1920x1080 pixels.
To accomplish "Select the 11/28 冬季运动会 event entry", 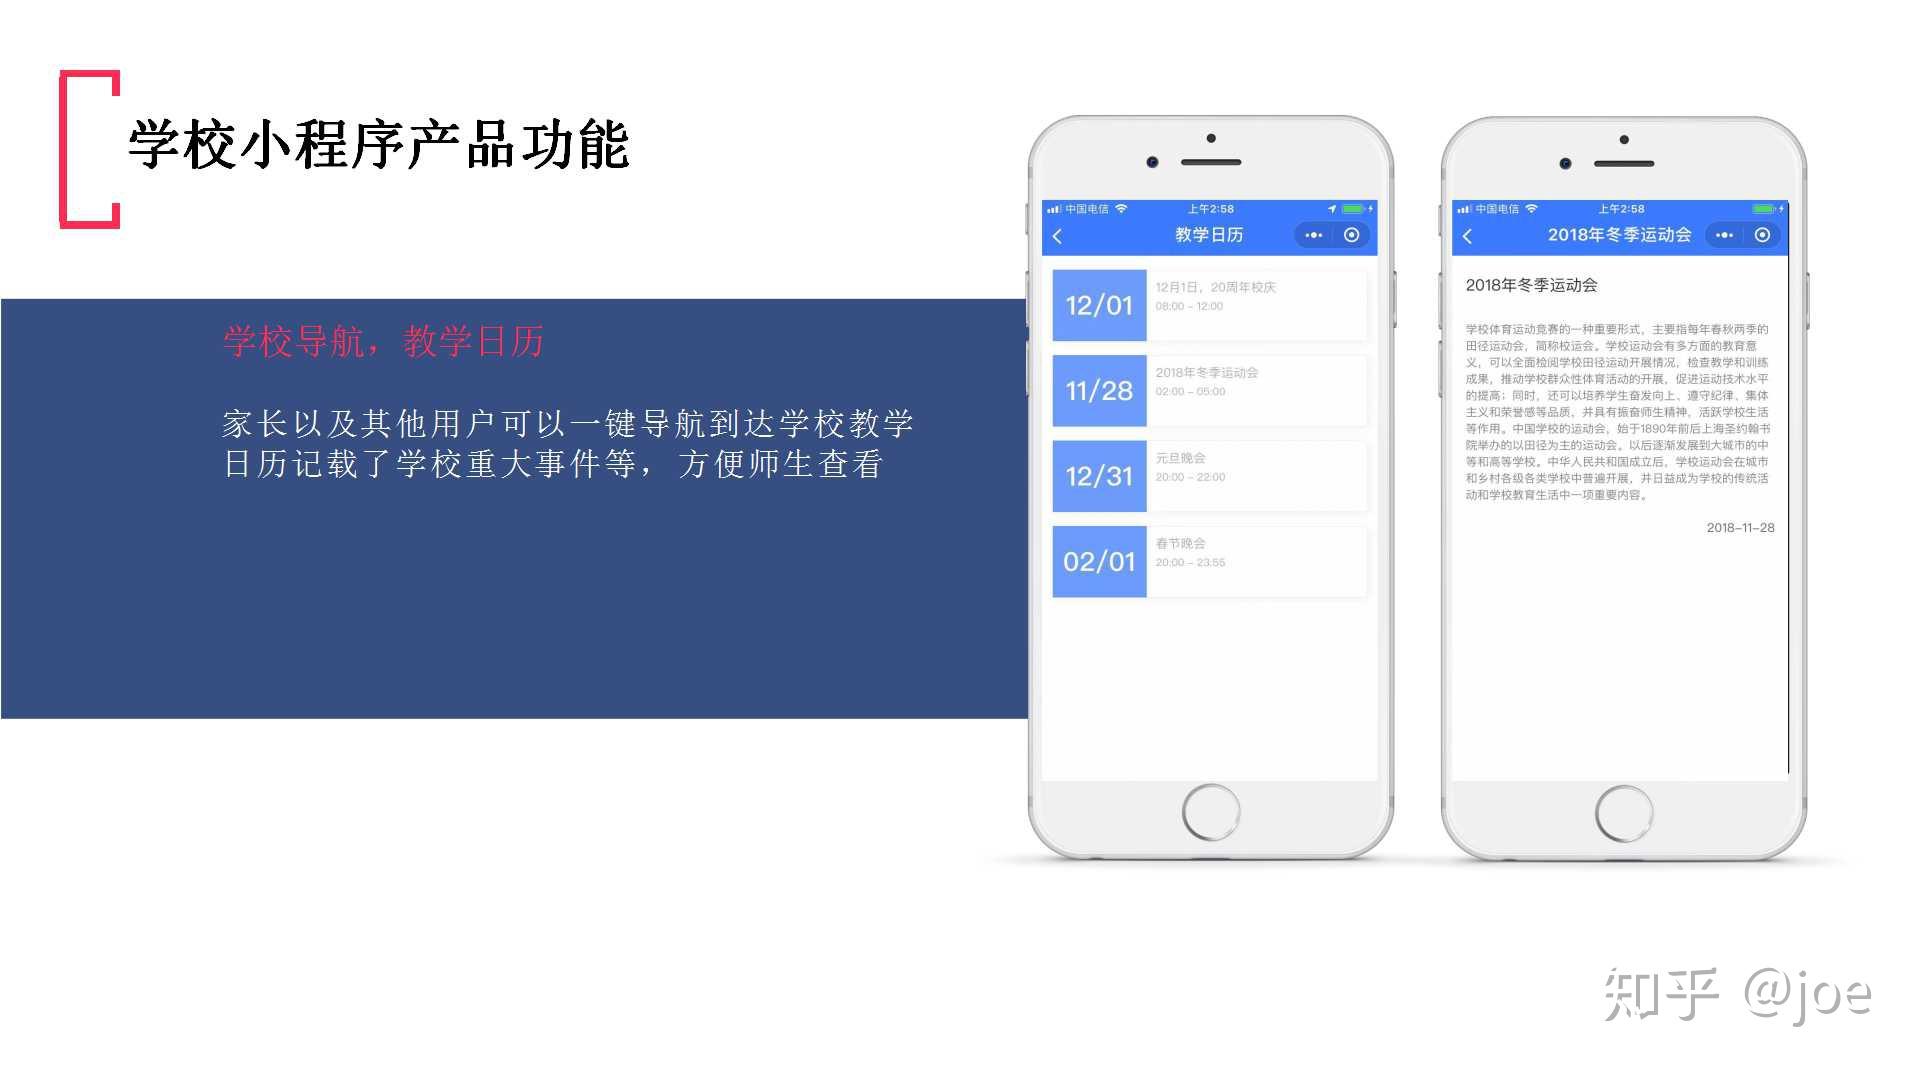I will (1180, 388).
